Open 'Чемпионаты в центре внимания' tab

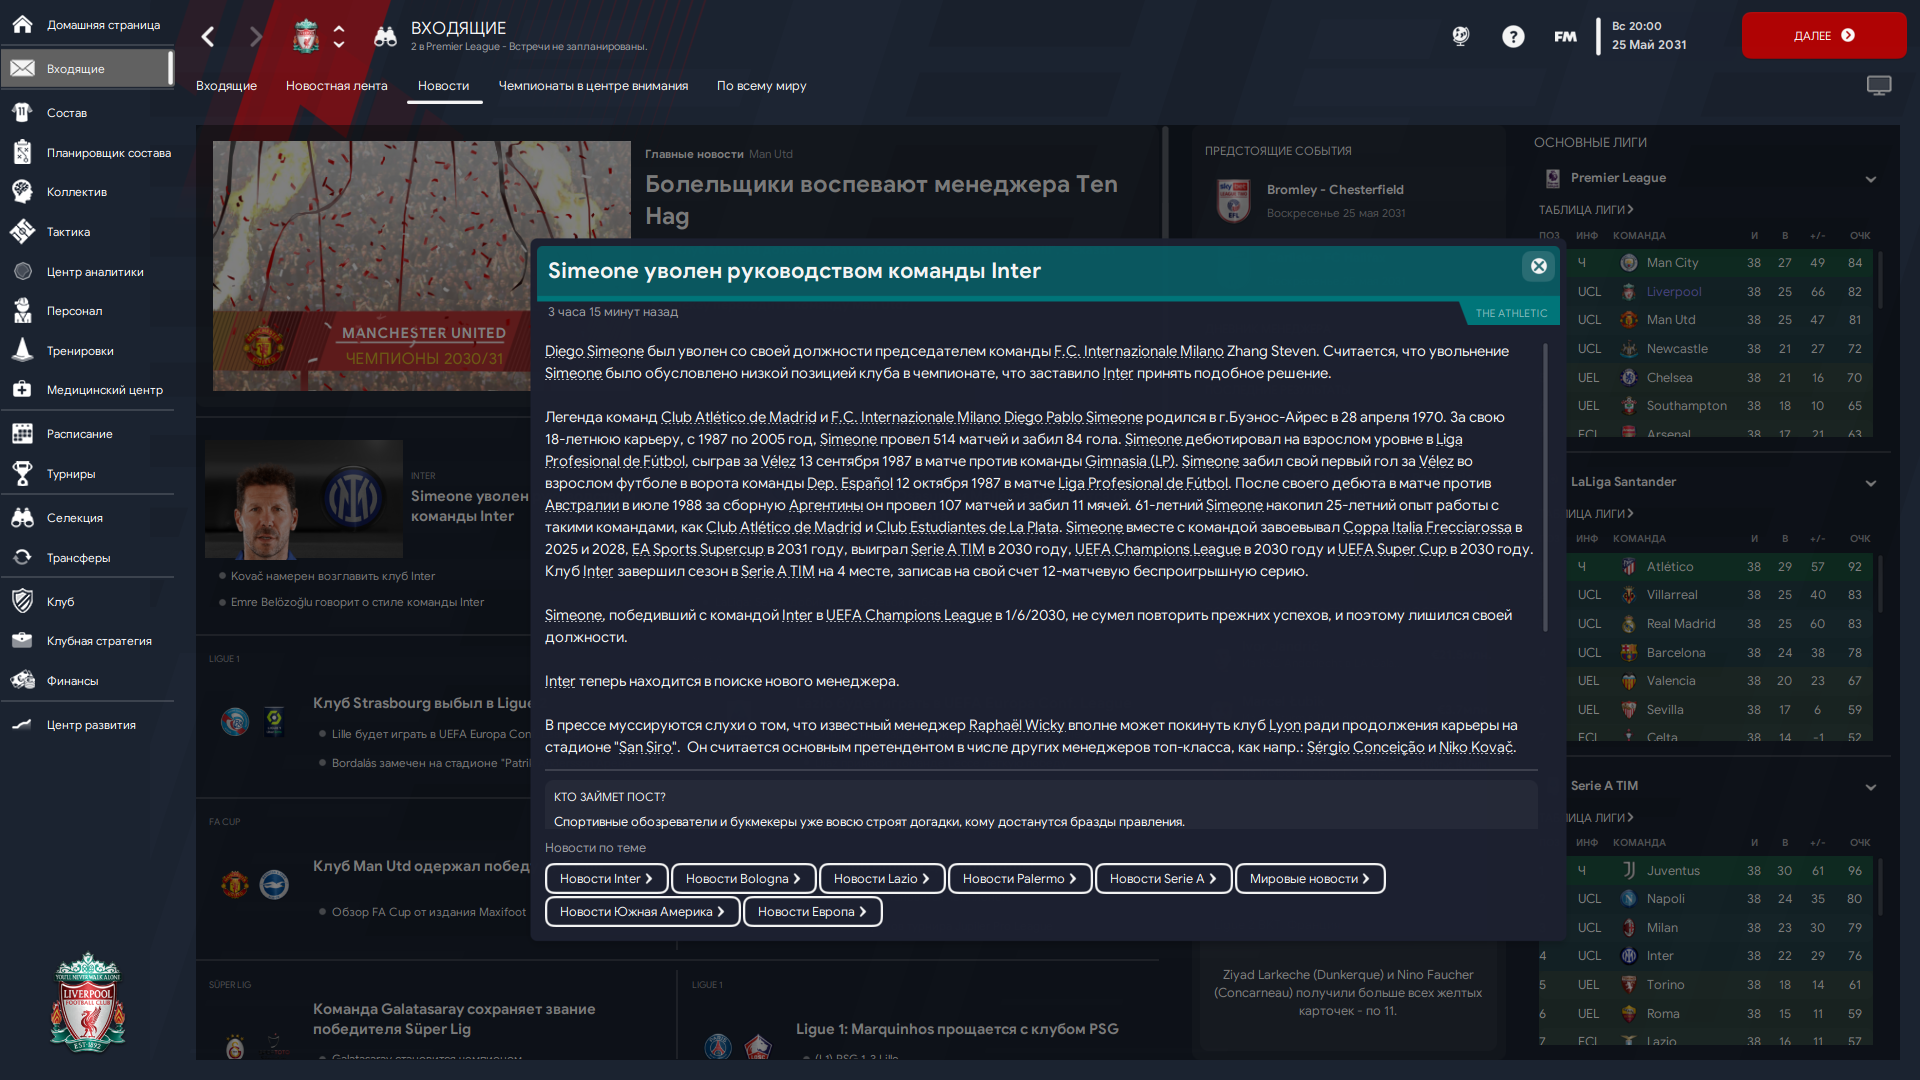593,86
